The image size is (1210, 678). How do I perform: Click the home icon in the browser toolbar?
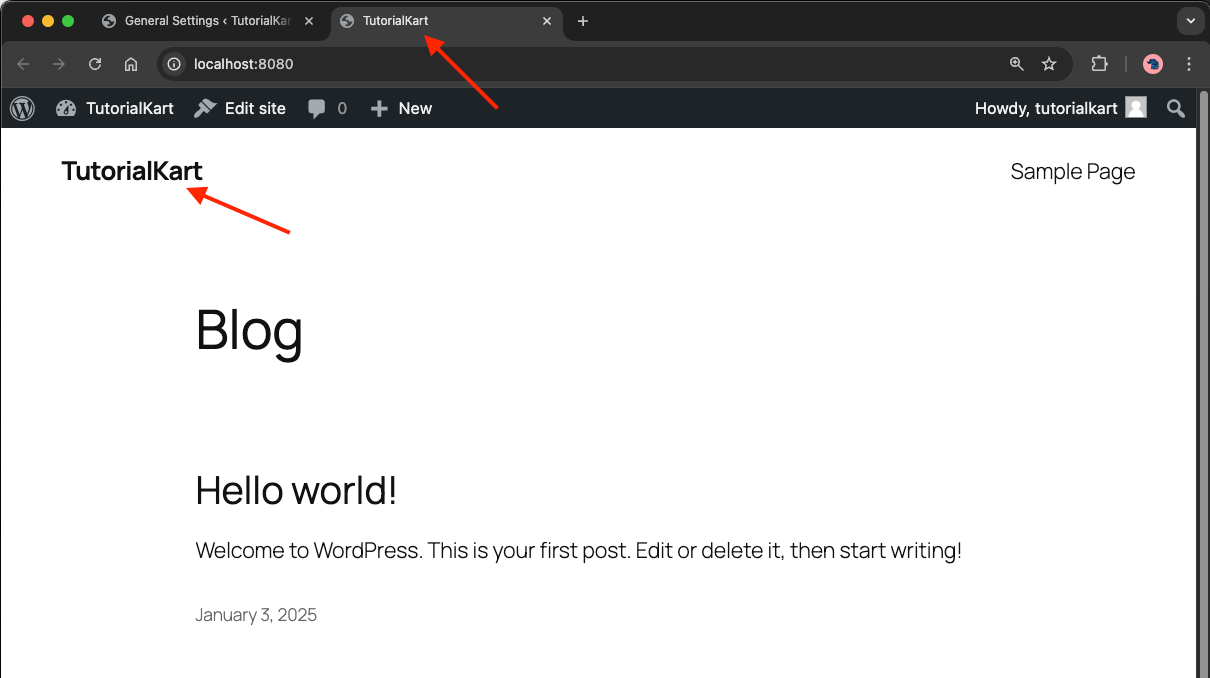click(x=131, y=63)
